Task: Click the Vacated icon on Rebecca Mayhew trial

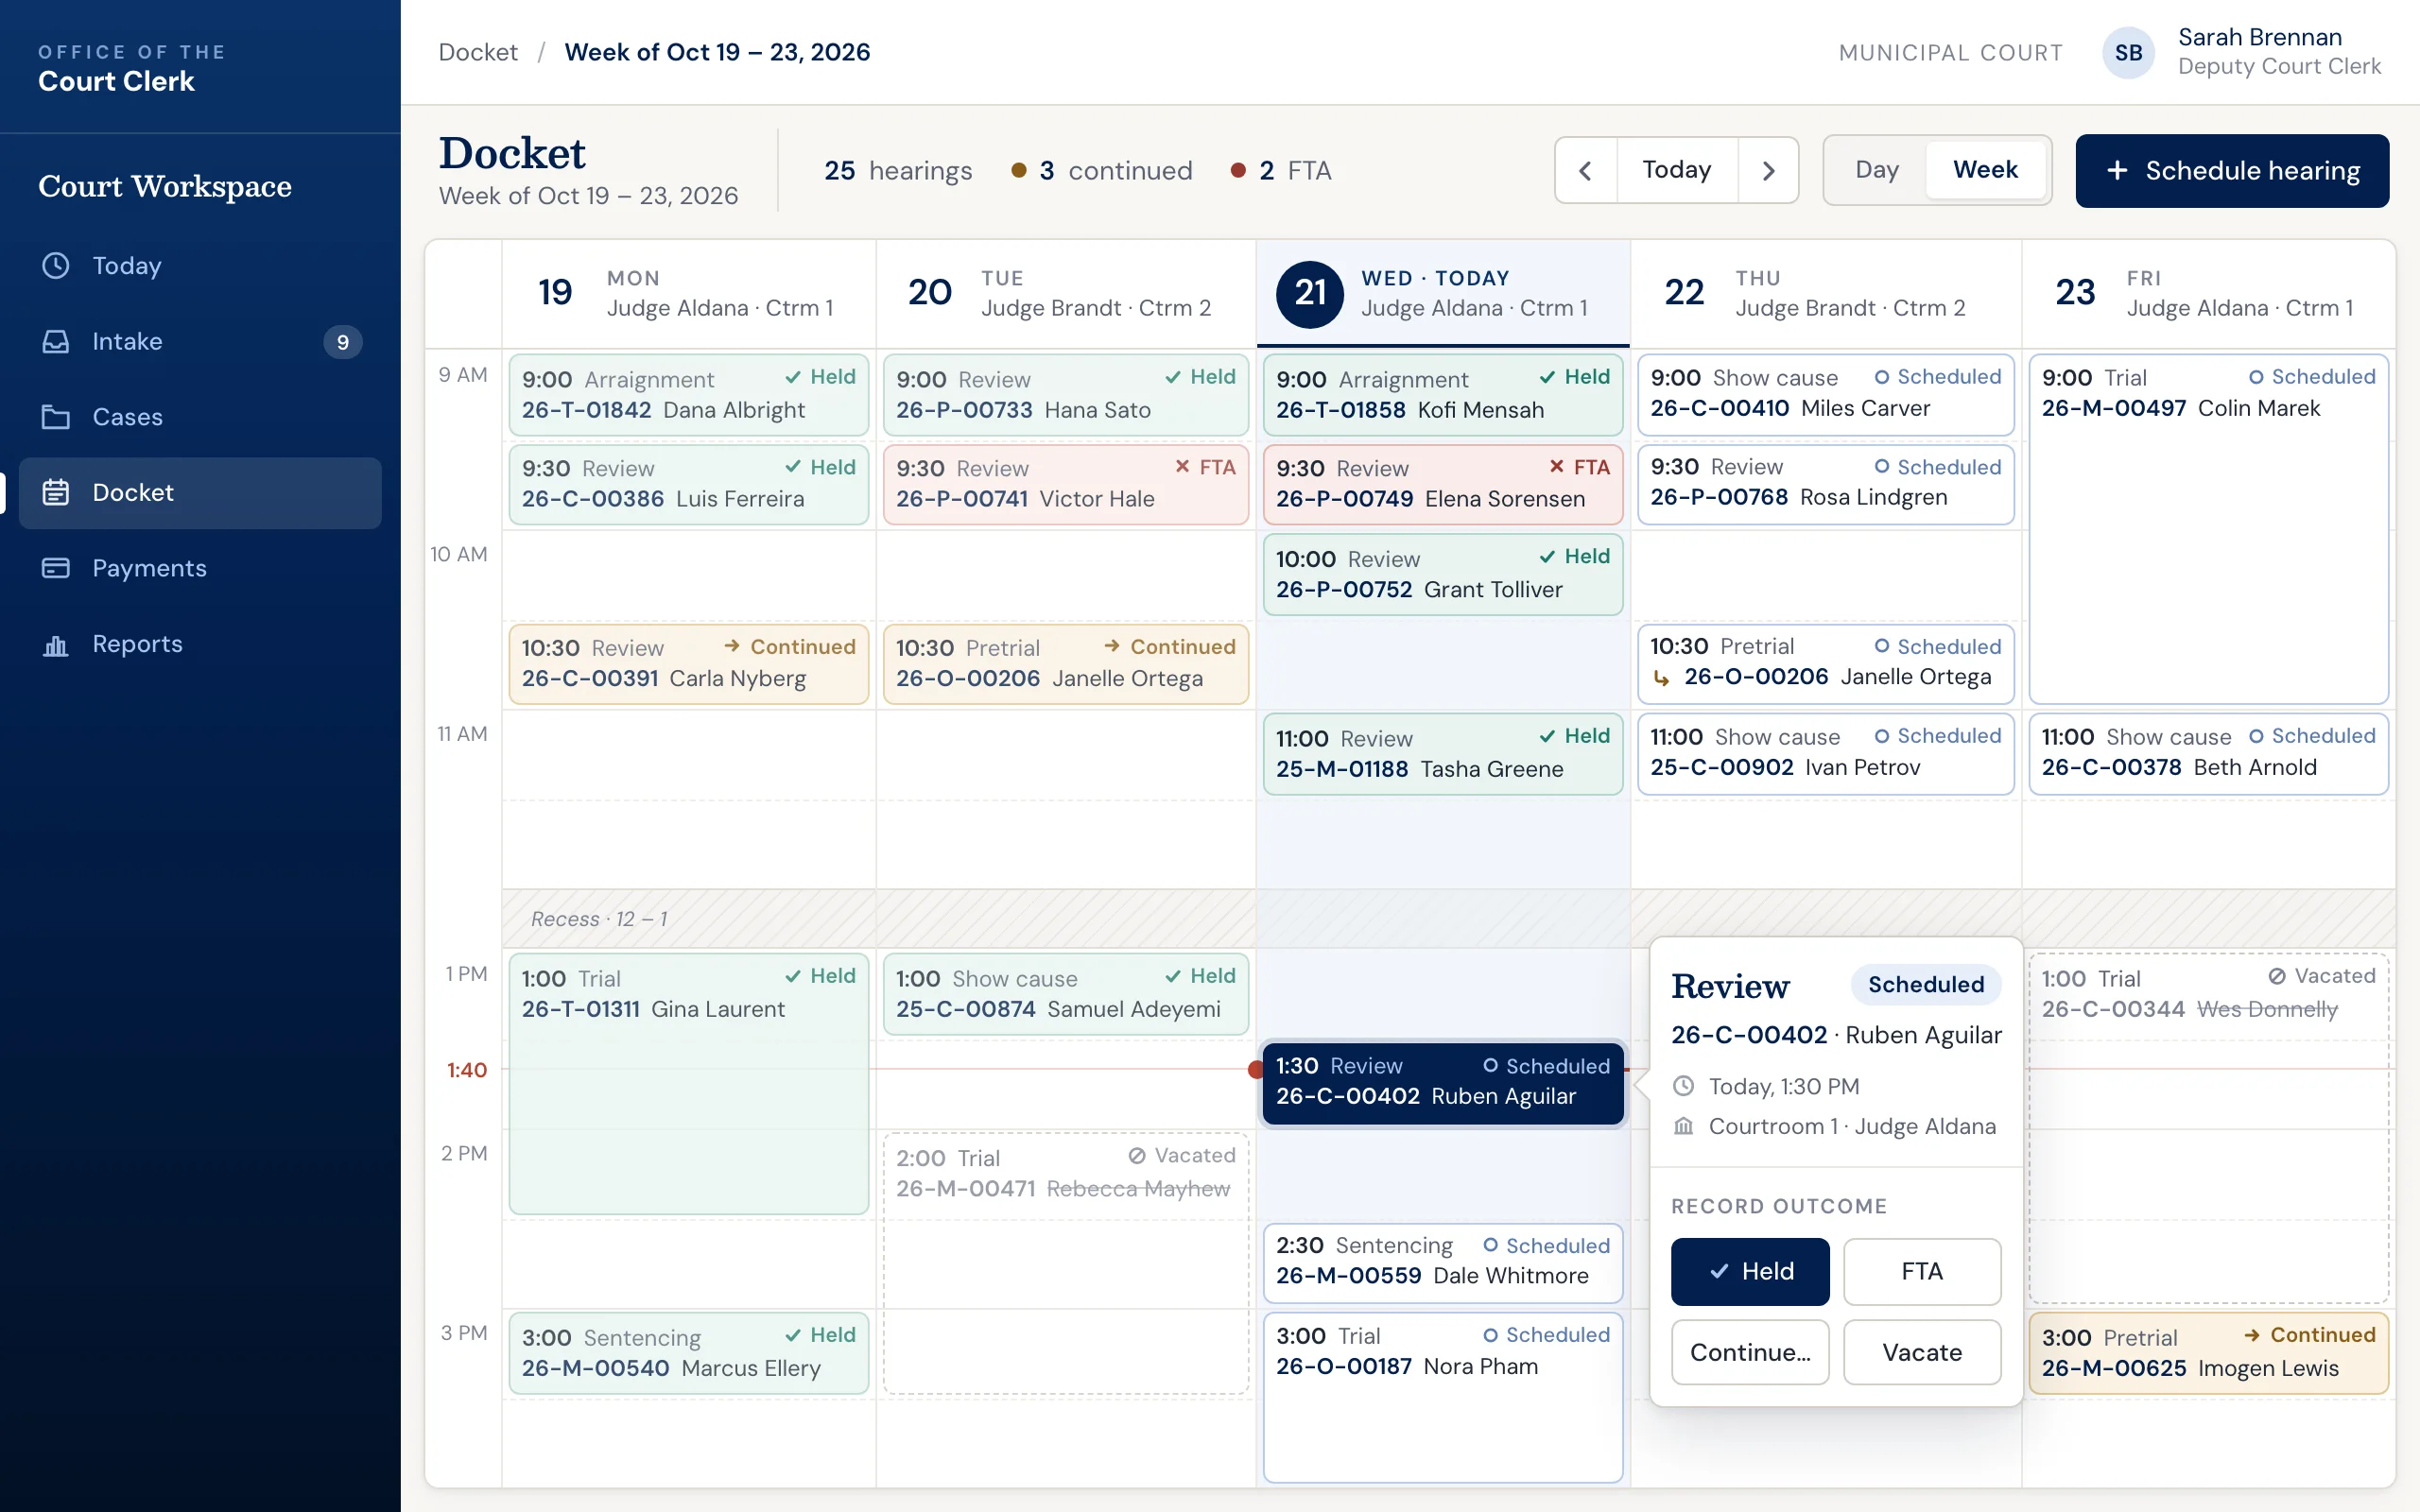Action: (1137, 1155)
